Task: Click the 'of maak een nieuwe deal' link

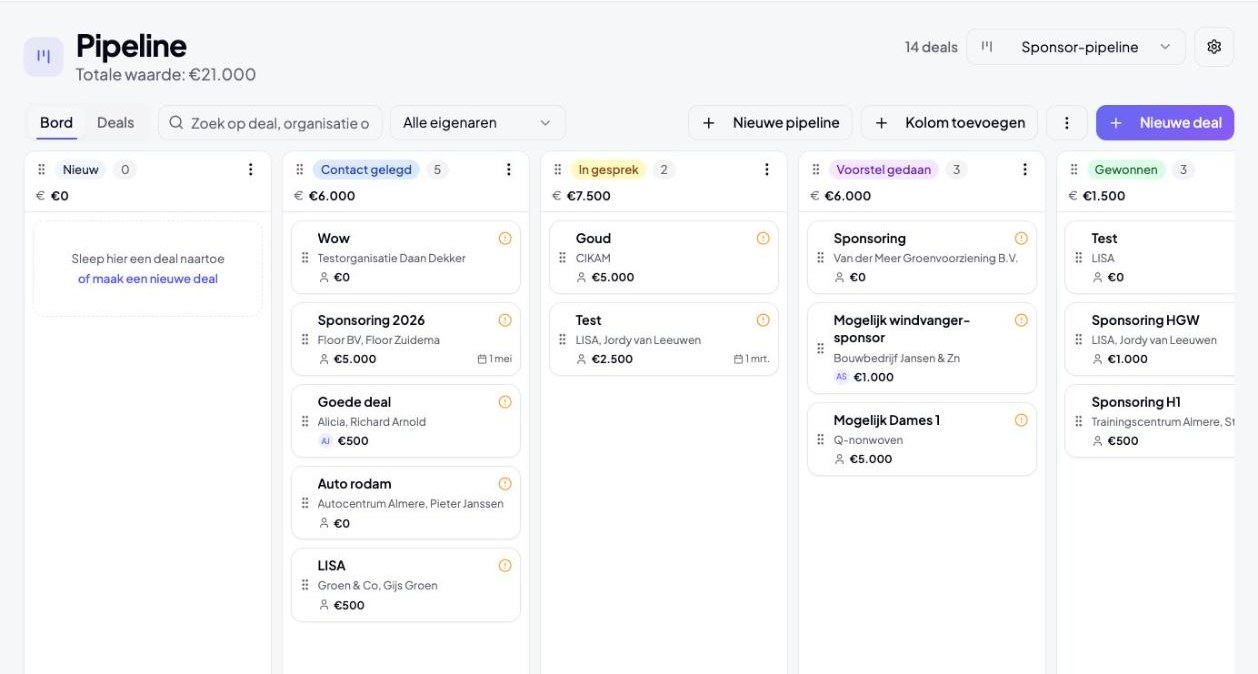Action: (x=148, y=279)
